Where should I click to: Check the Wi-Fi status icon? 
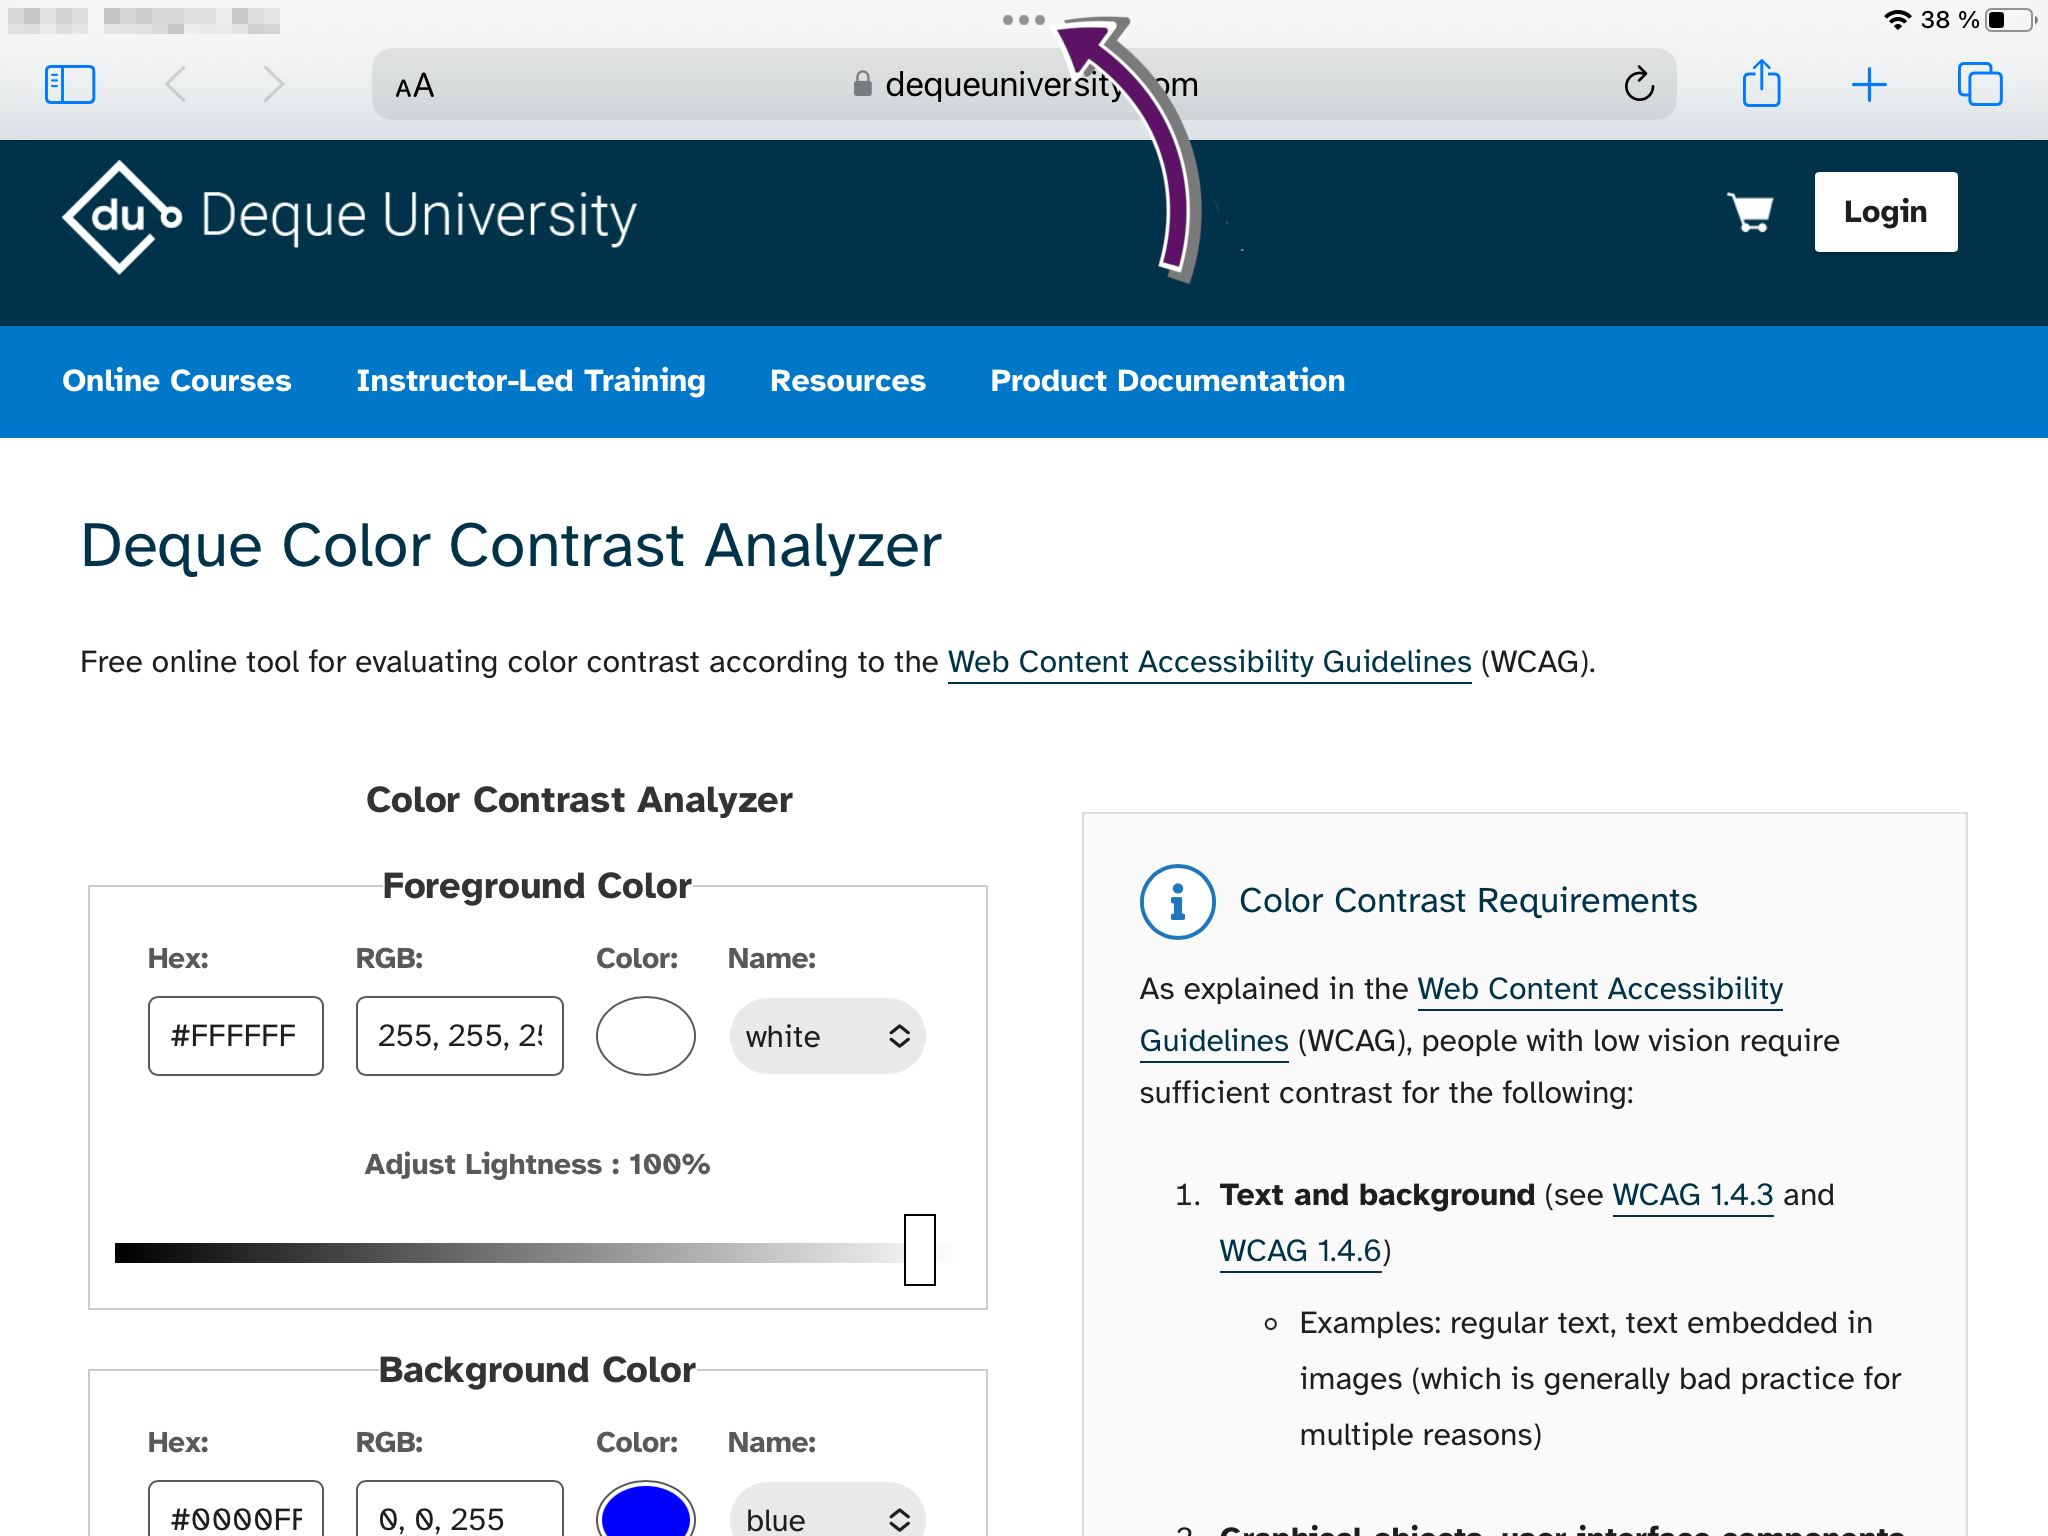coord(1897,20)
